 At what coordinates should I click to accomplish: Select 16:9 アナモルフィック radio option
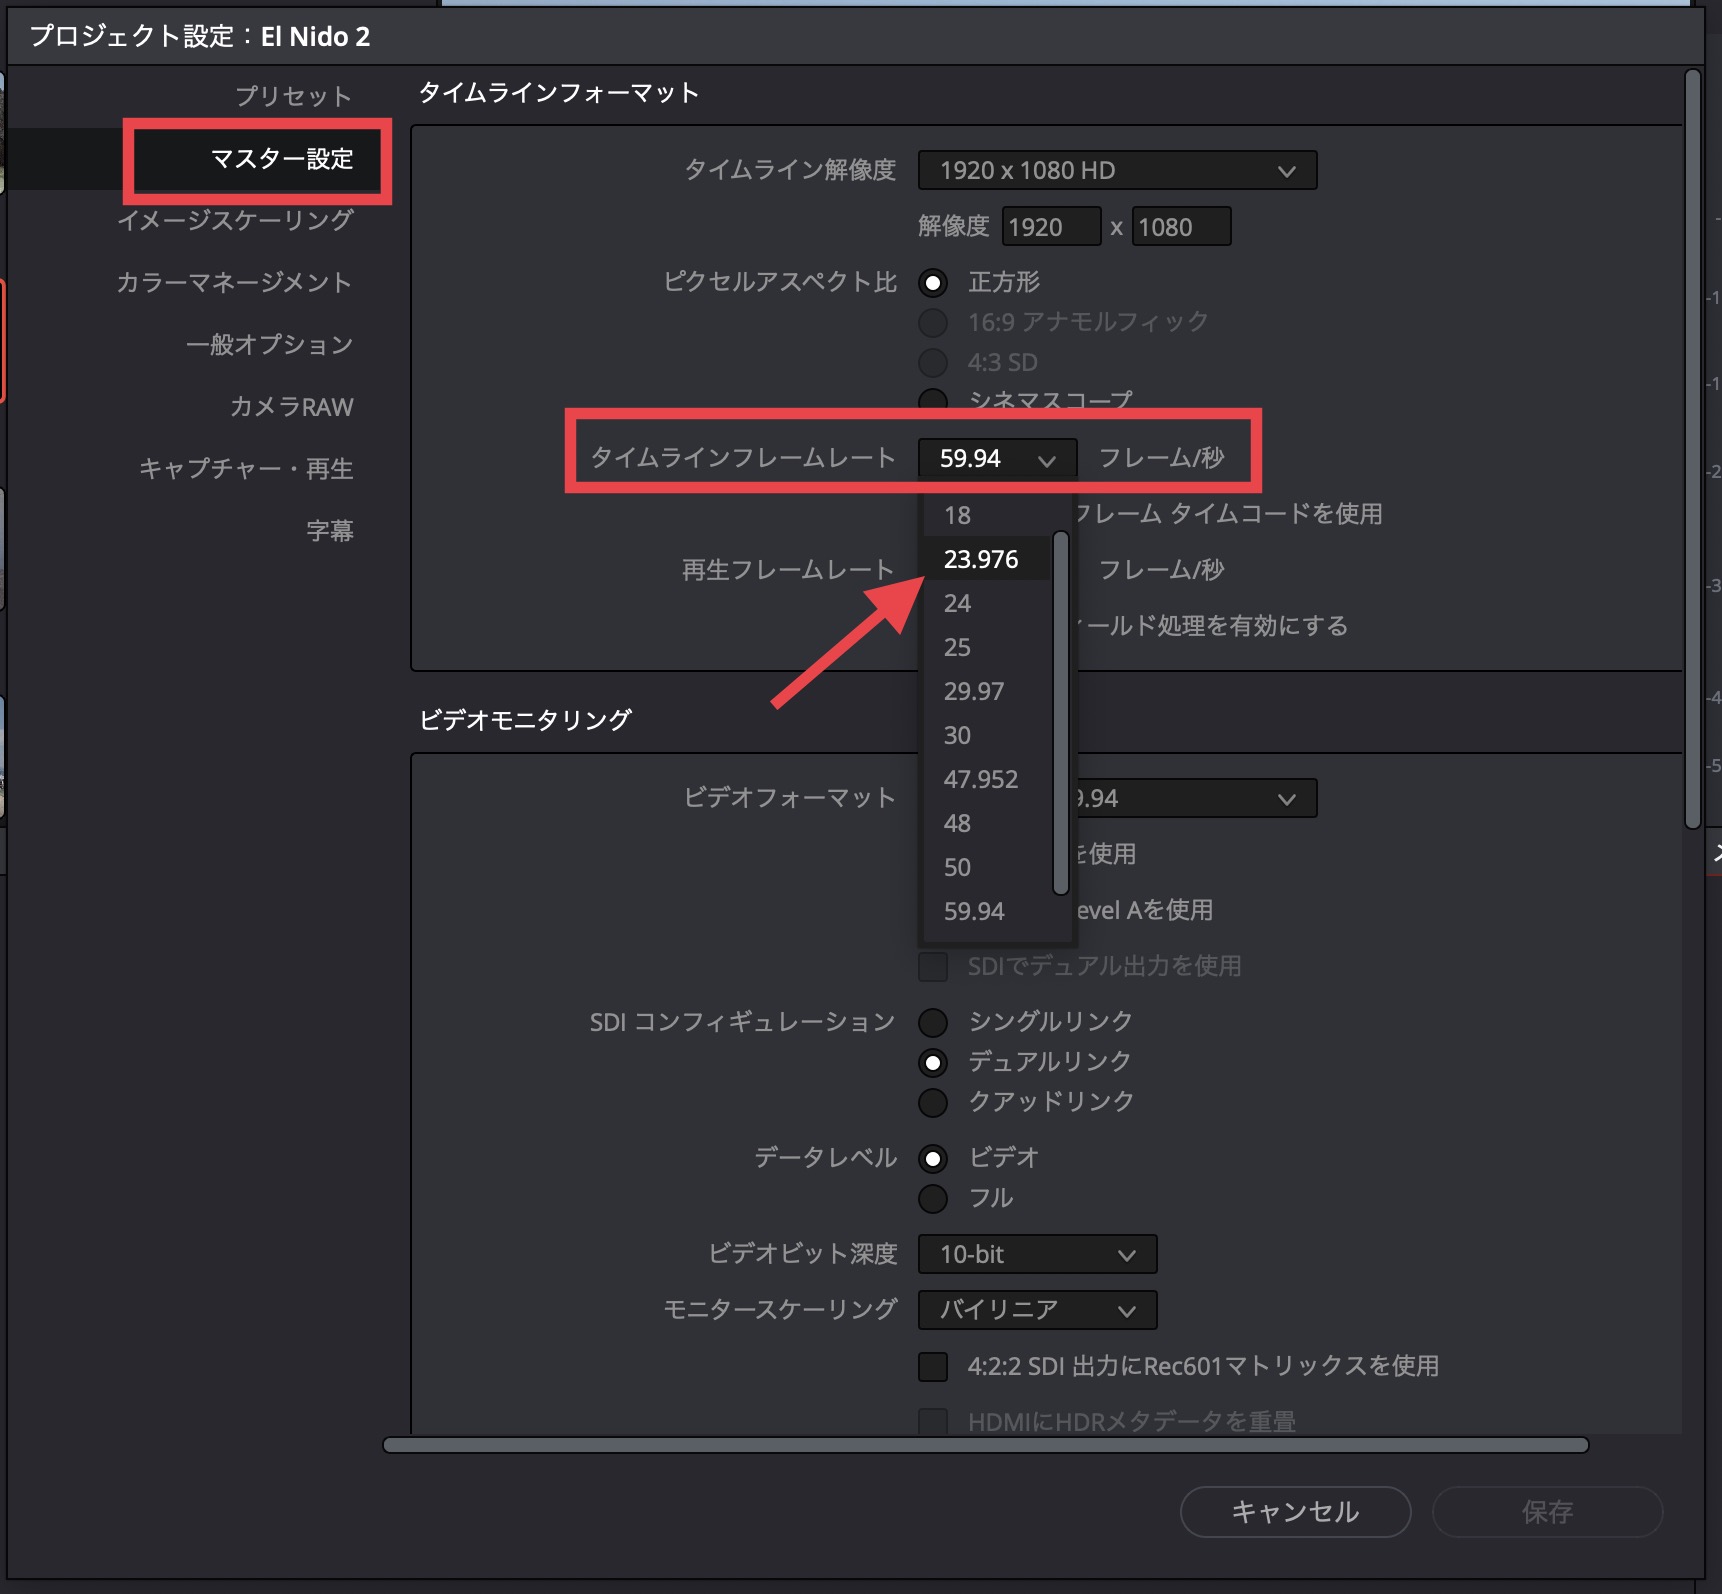[x=933, y=323]
